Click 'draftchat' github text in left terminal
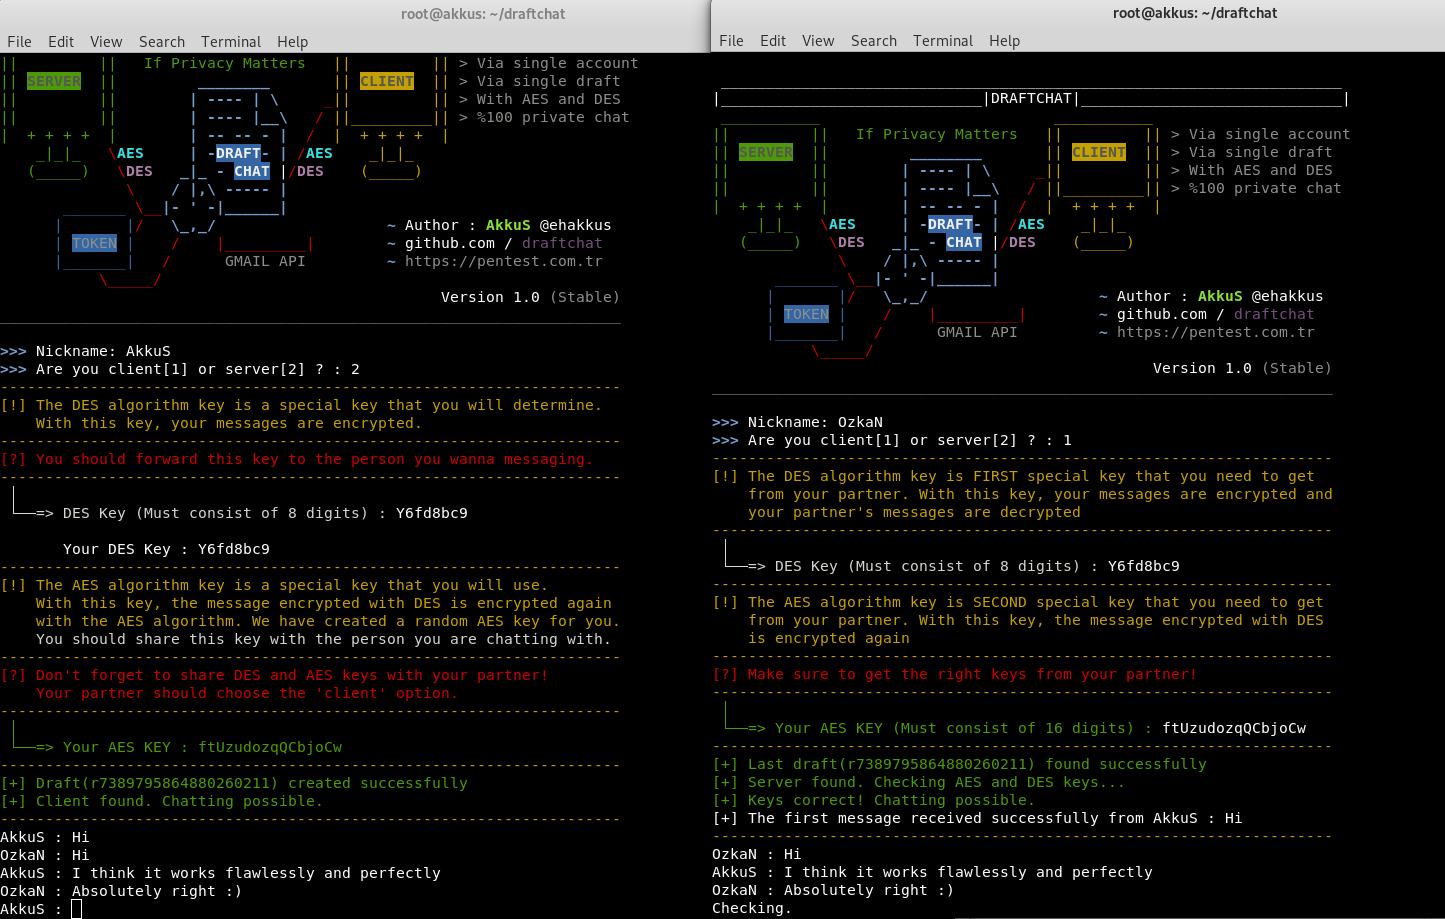 pos(562,243)
